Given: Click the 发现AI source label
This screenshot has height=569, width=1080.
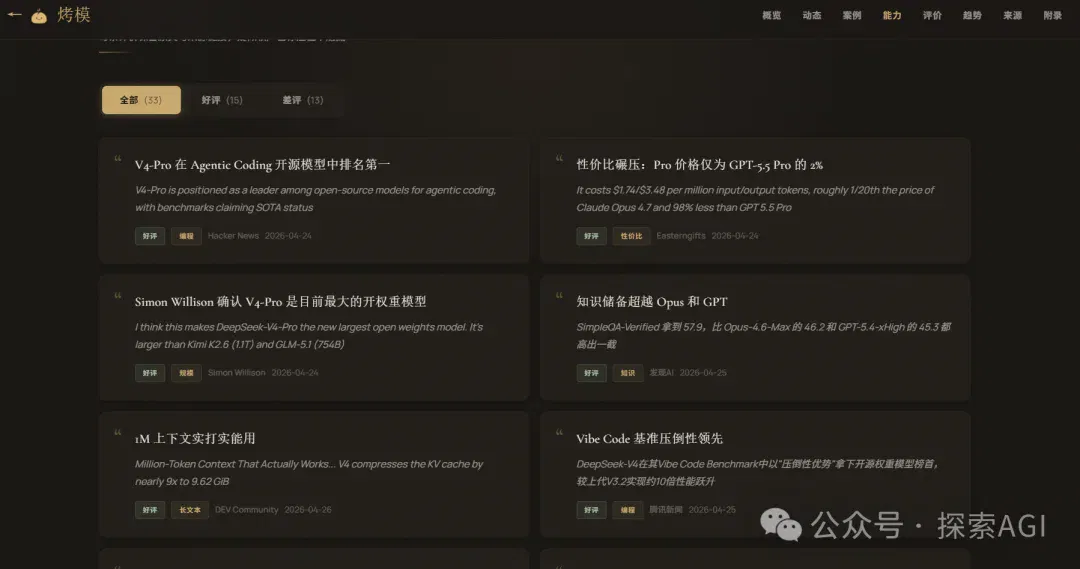Looking at the screenshot, I should pyautogui.click(x=661, y=373).
